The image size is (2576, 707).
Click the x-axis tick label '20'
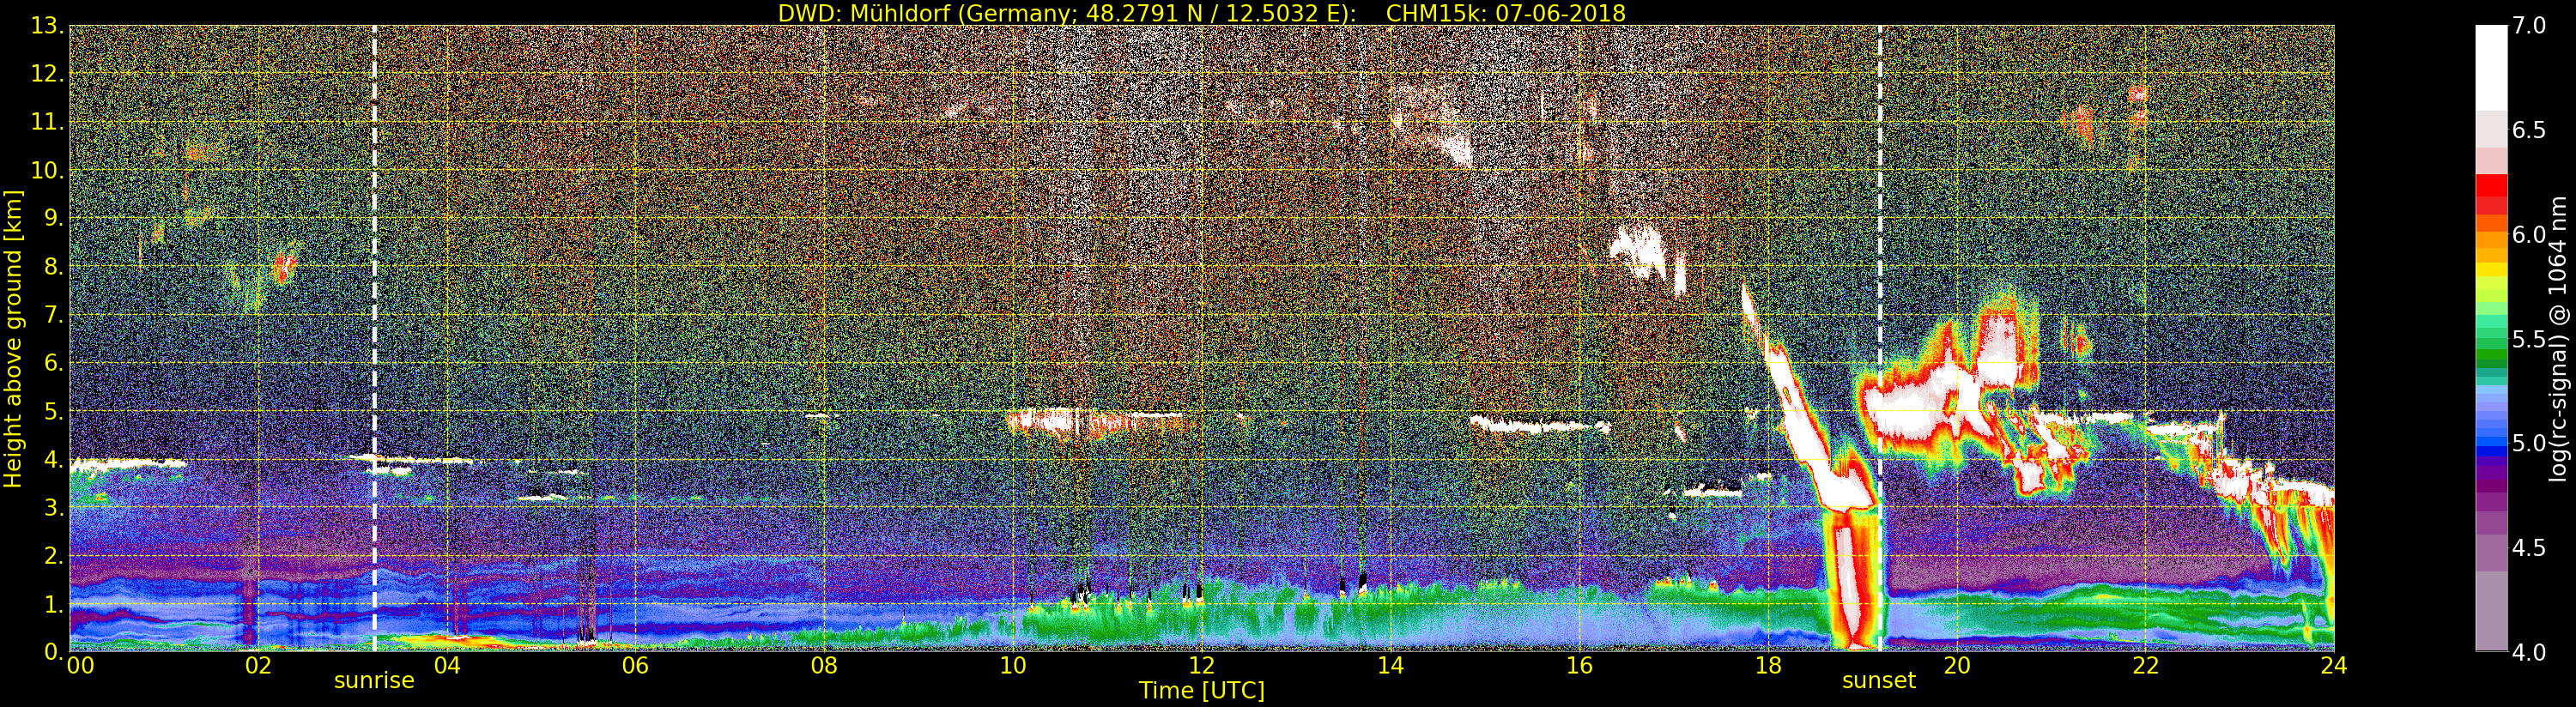pos(1957,666)
